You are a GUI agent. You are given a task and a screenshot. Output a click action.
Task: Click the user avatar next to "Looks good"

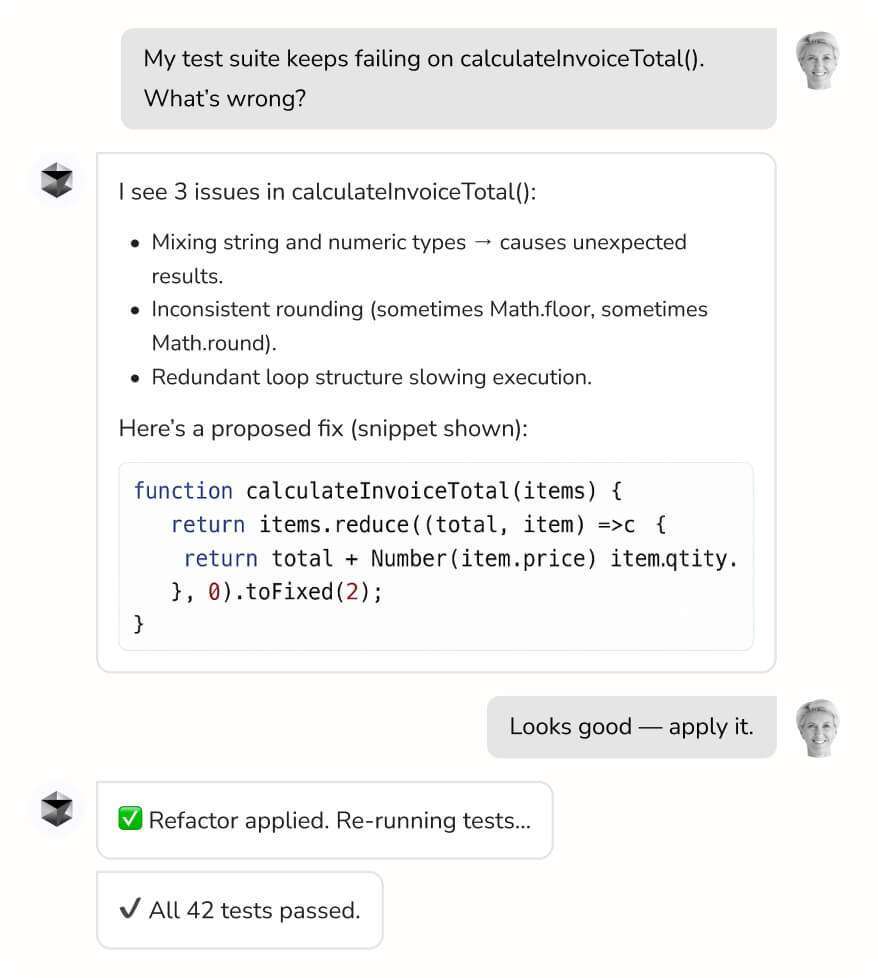(x=816, y=727)
